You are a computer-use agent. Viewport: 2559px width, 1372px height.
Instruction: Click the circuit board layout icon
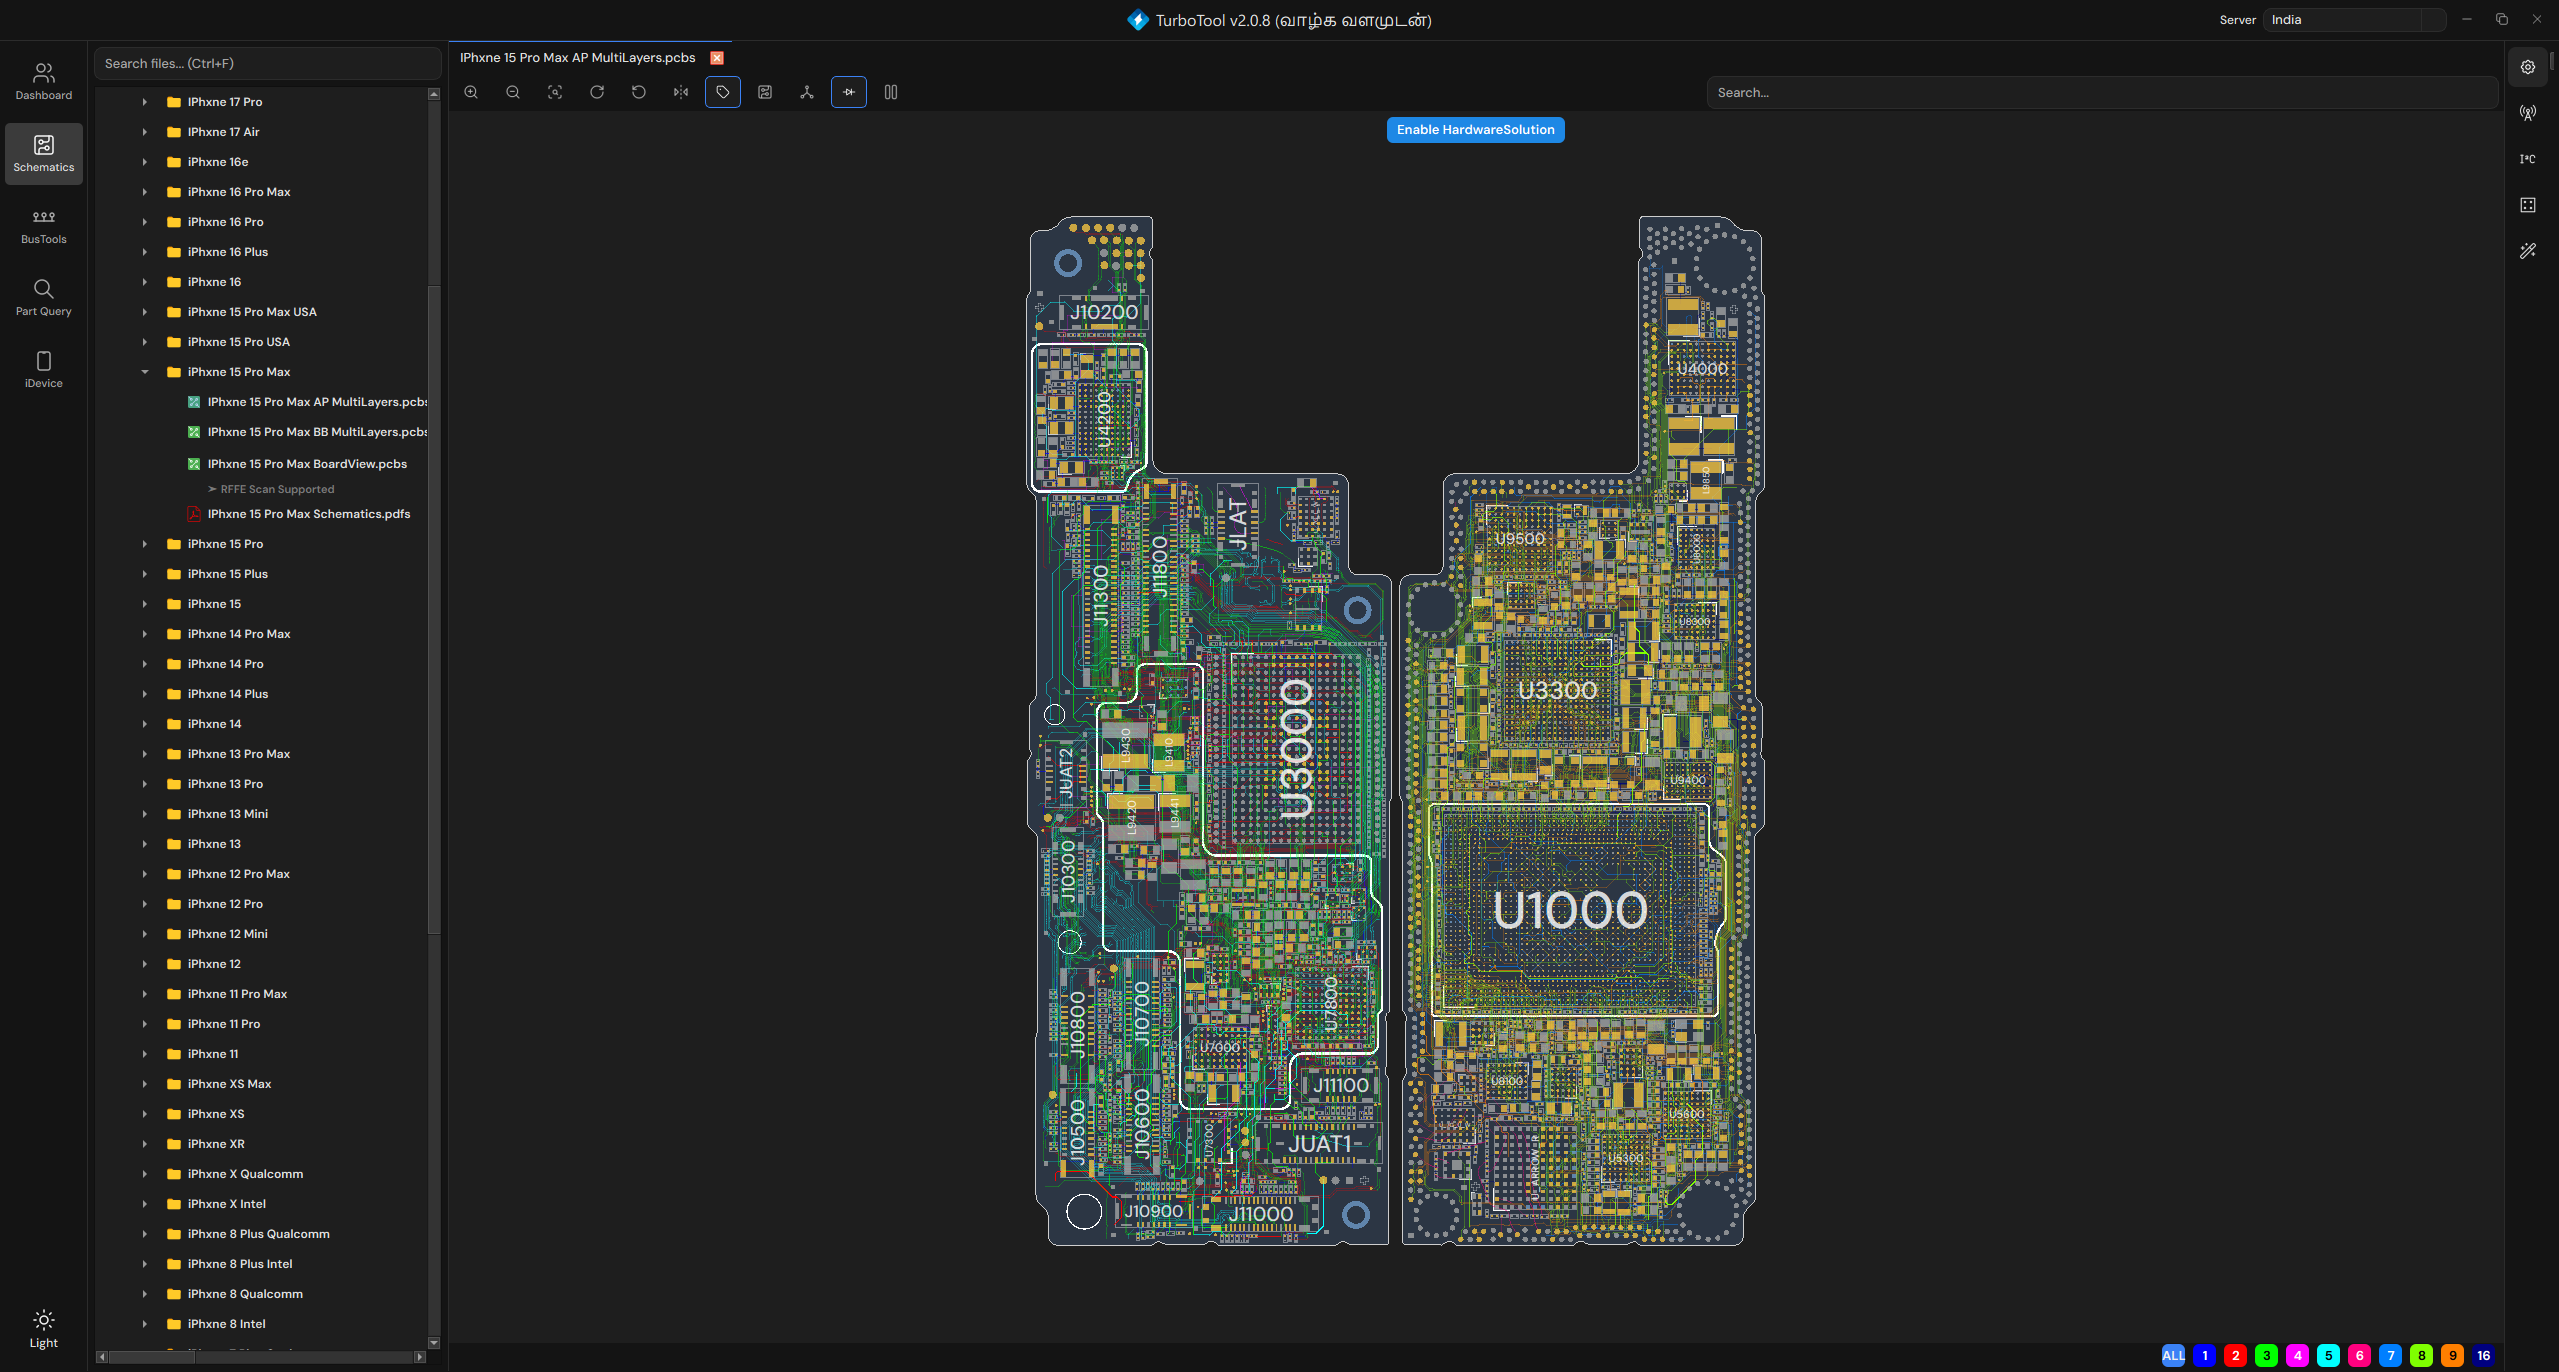pos(765,92)
